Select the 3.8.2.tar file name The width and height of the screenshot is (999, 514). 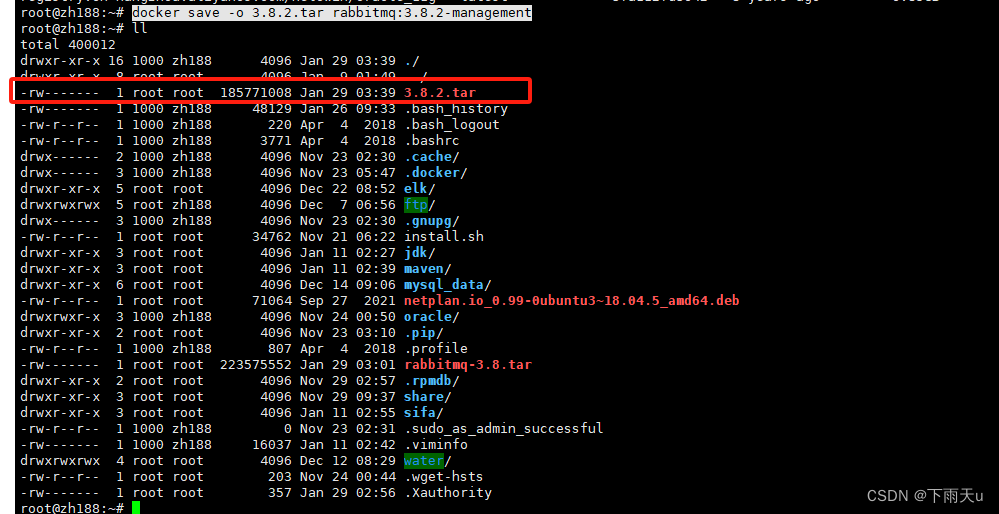pyautogui.click(x=440, y=93)
